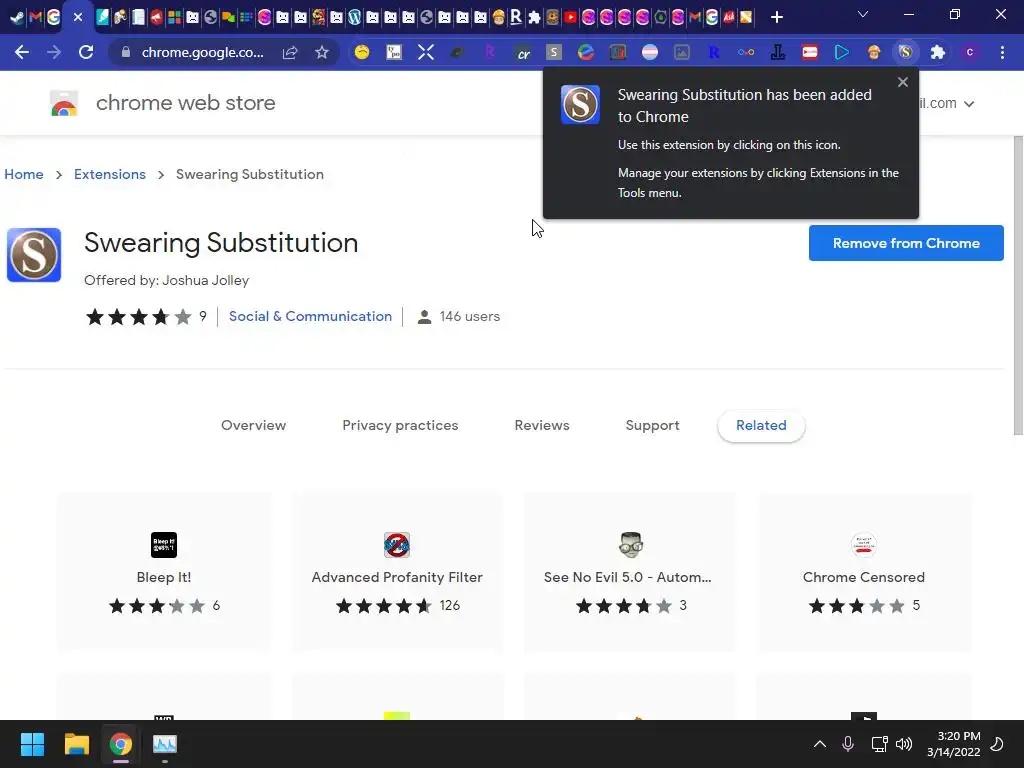
Task: Open the monitor graph taskbar app
Action: pyautogui.click(x=165, y=744)
